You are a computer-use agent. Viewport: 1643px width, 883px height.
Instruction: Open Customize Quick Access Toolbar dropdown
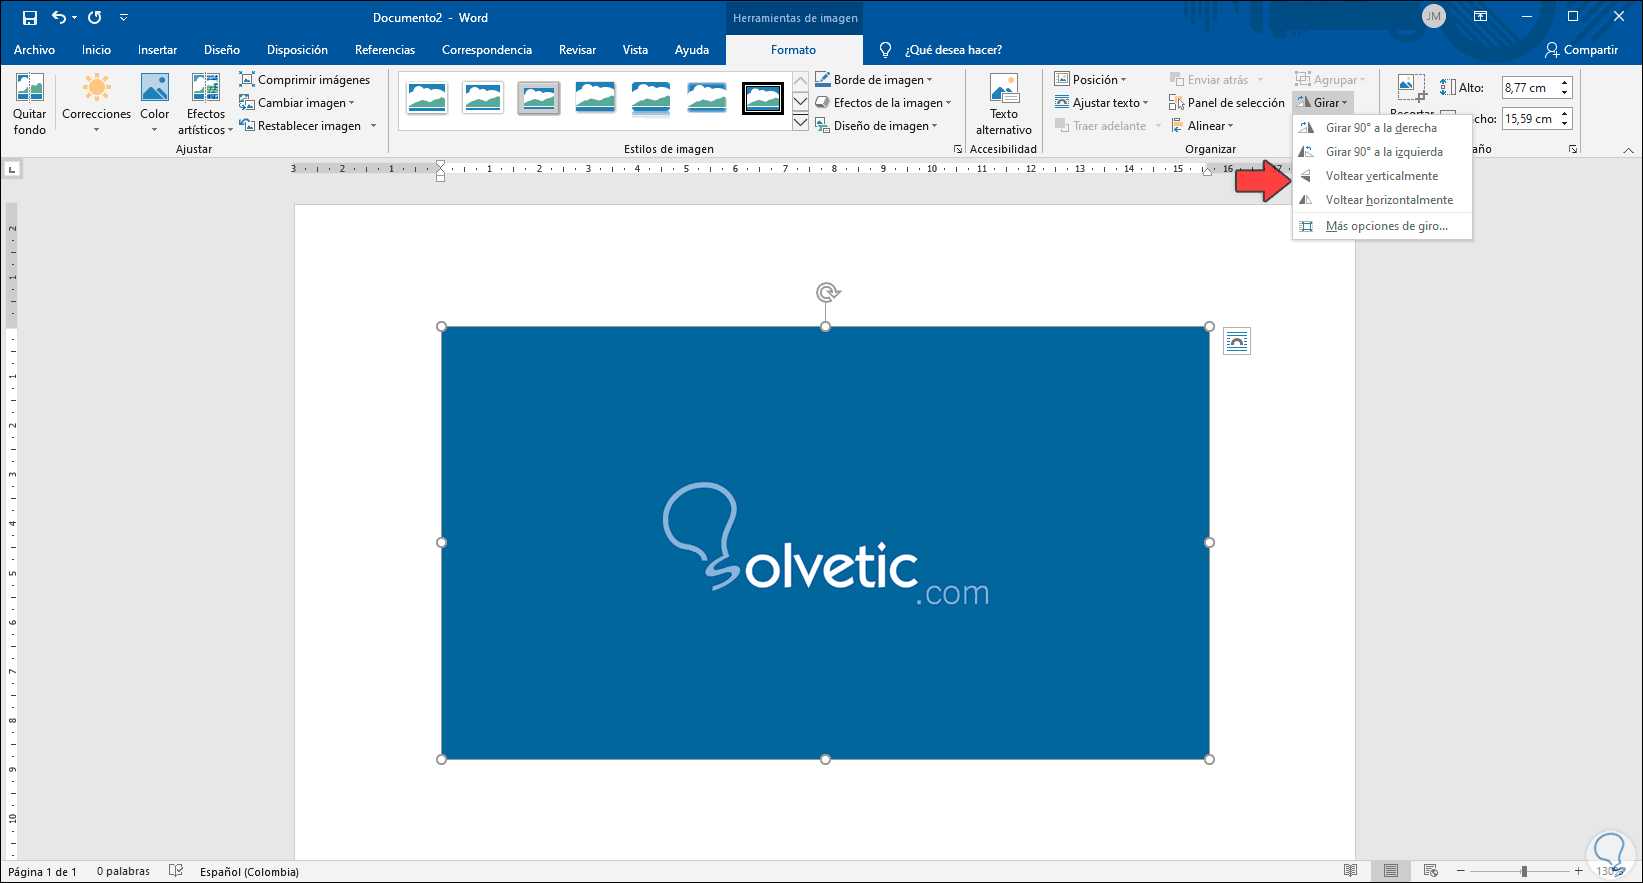123,18
